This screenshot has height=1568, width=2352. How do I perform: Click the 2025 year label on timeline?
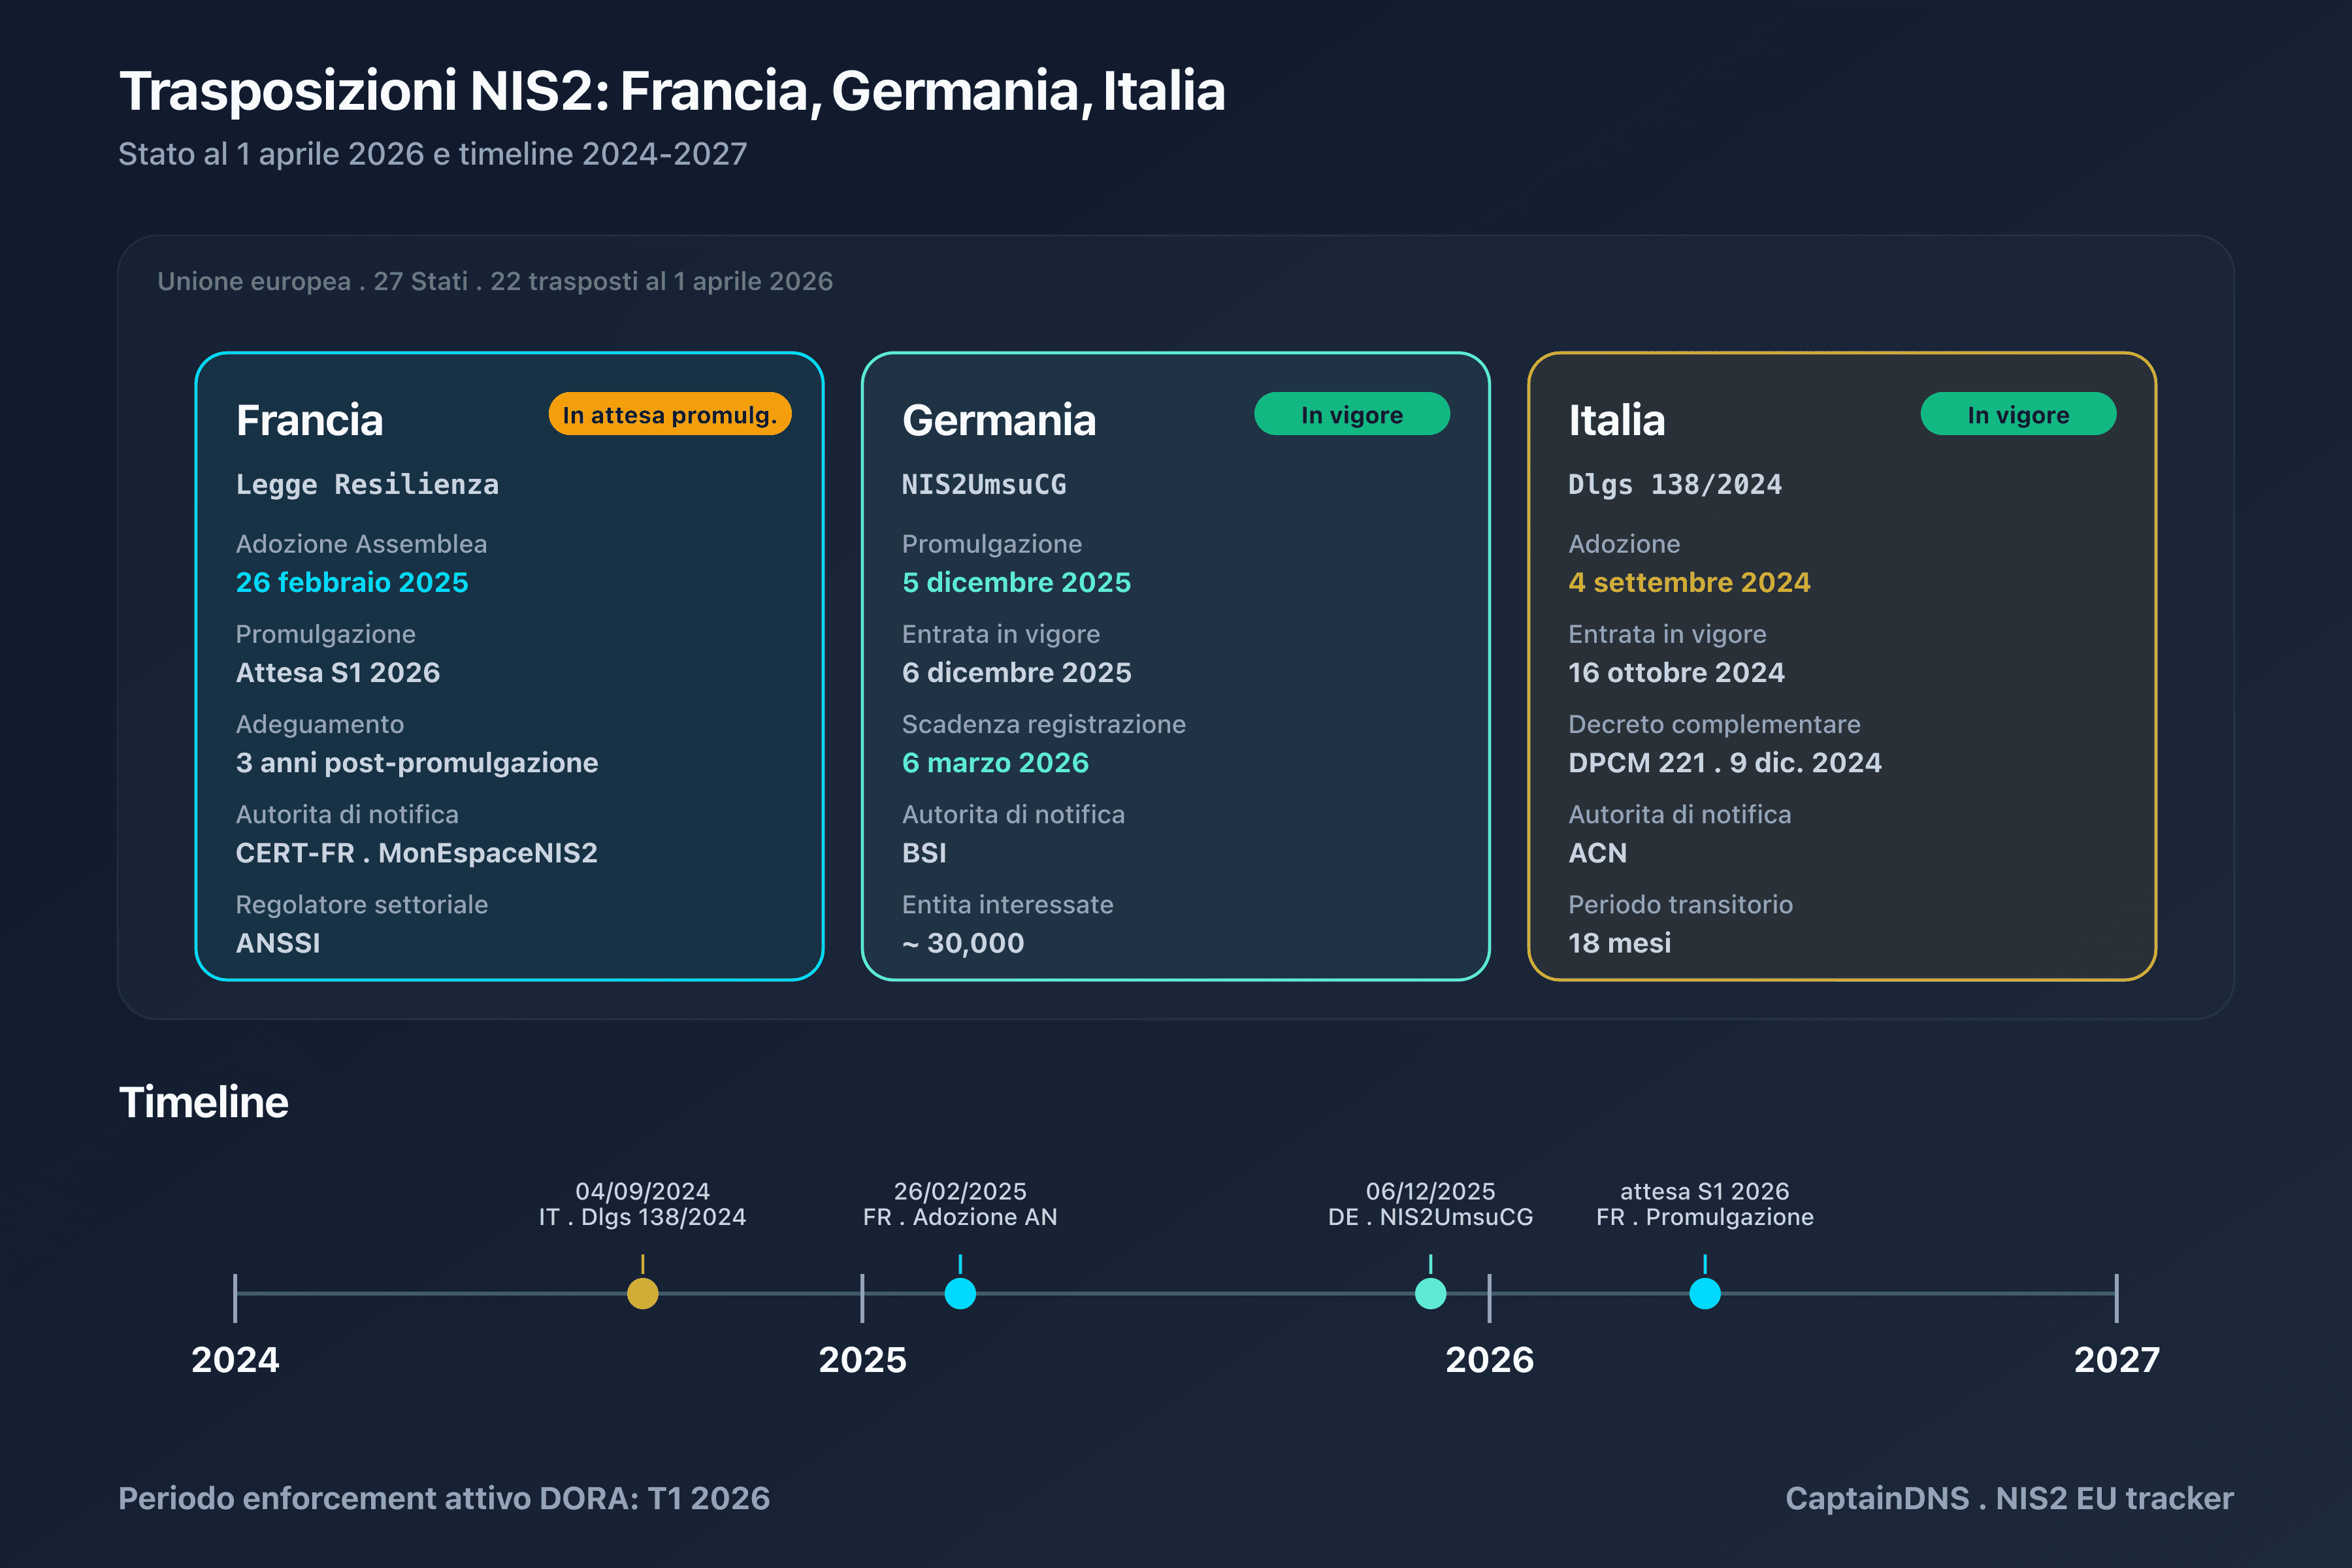862,1359
